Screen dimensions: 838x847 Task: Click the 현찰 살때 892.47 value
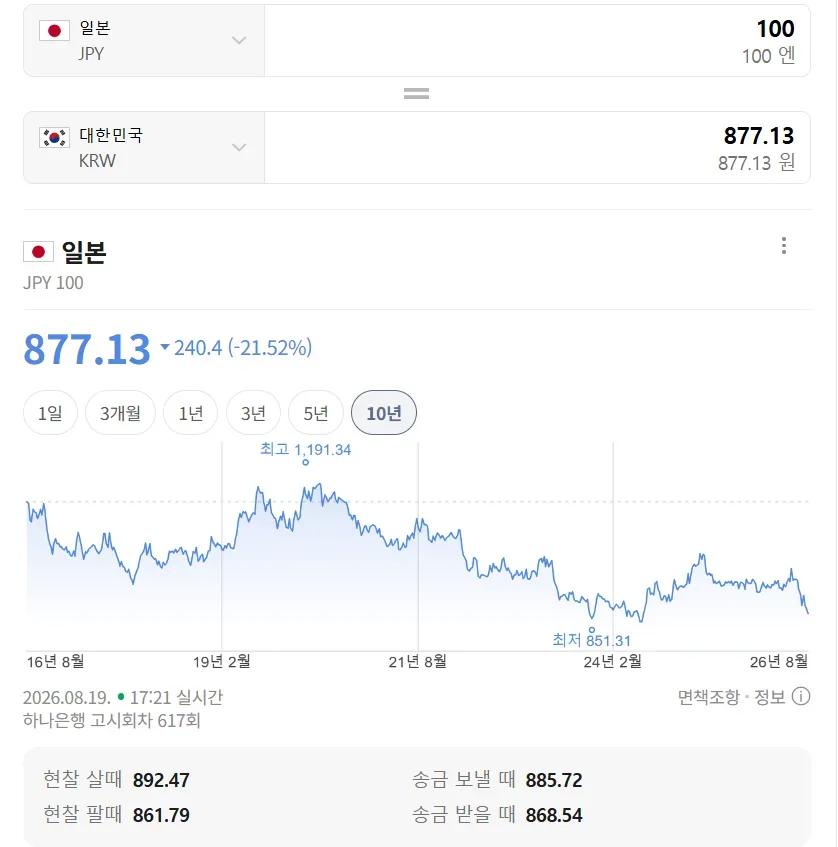(x=161, y=780)
